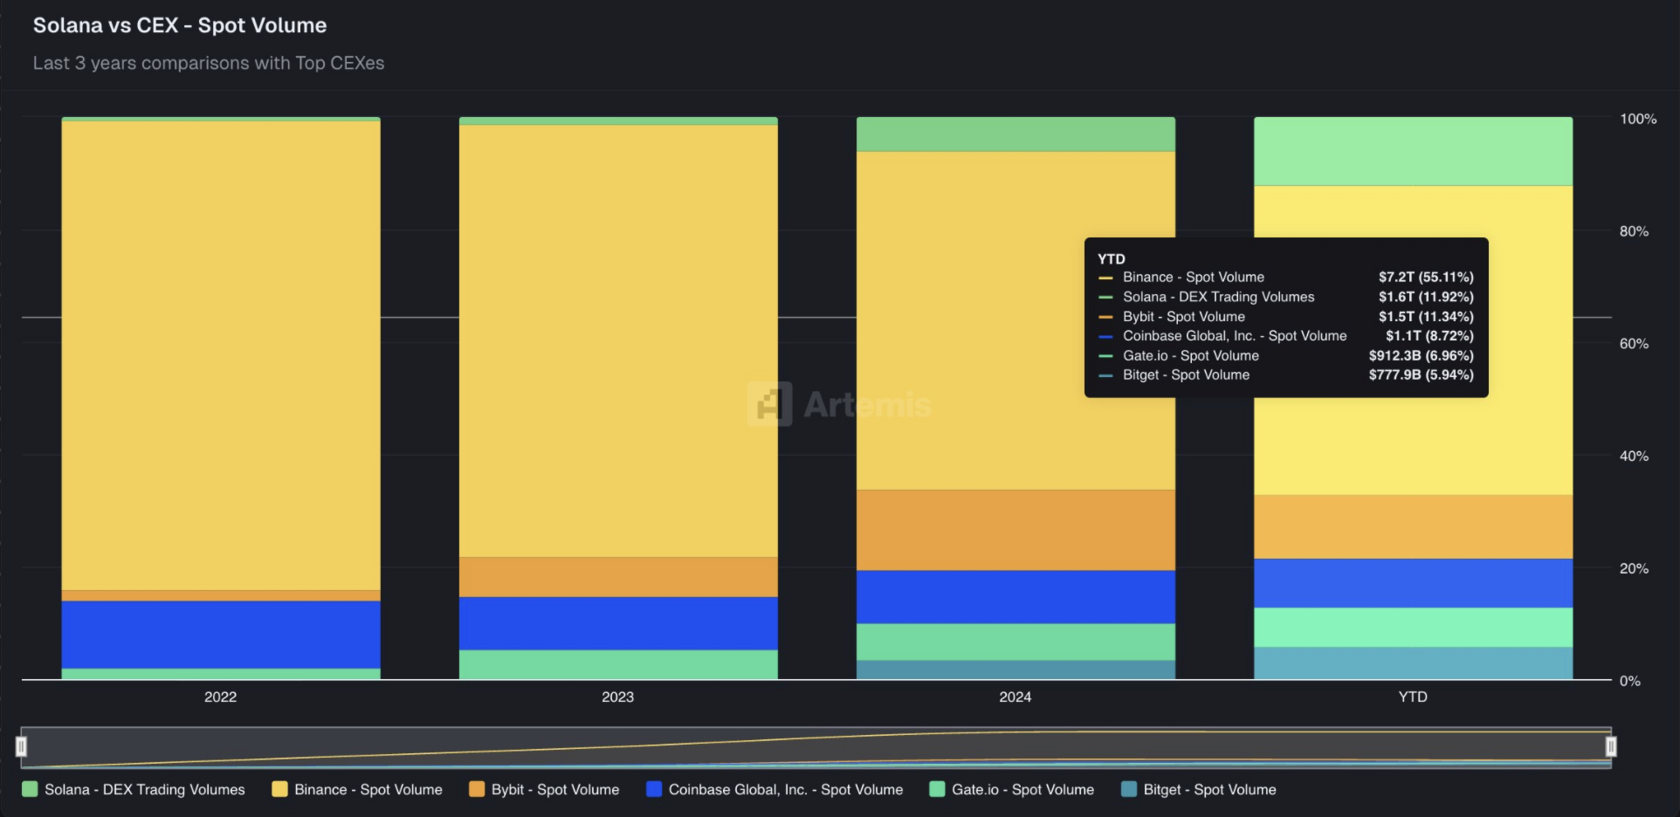
Task: Click the 100% y-axis label
Action: coord(1638,119)
